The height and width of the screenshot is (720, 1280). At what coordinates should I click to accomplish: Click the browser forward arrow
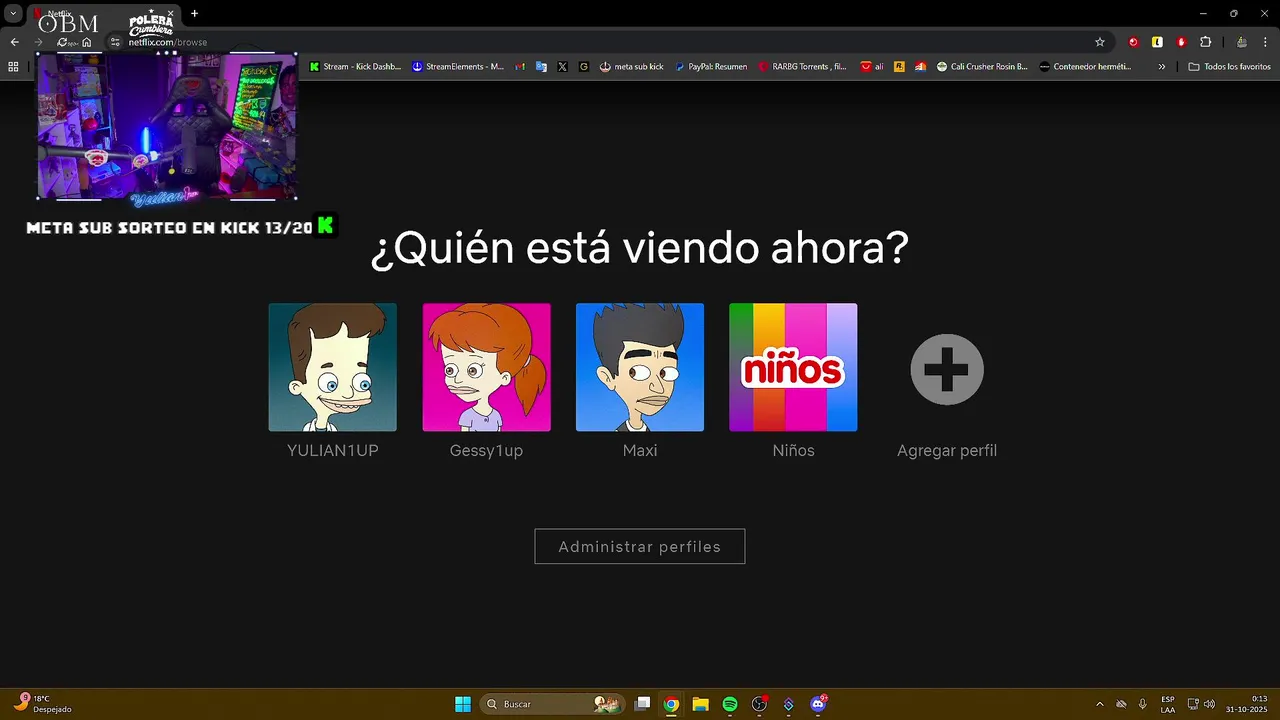[38, 42]
